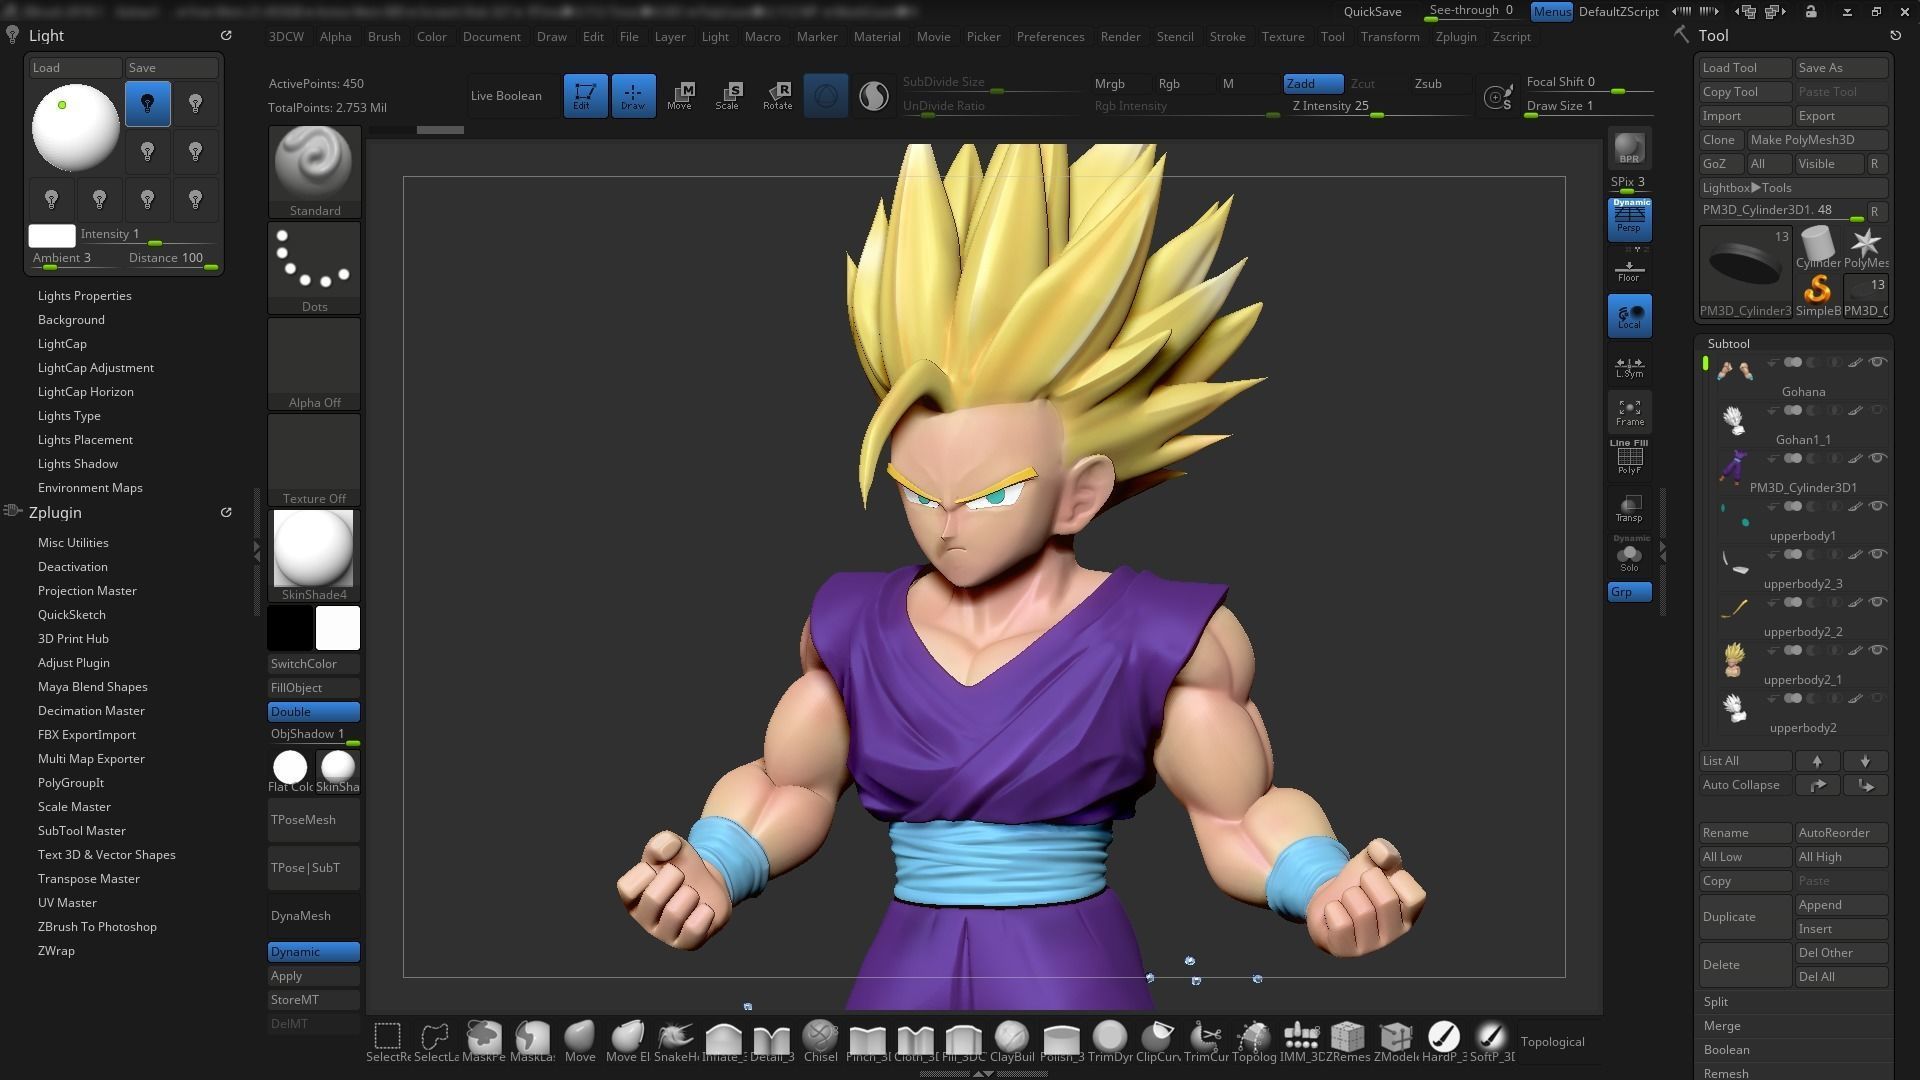This screenshot has height=1080, width=1920.
Task: Toggle PolyF line fill display
Action: [1629, 458]
